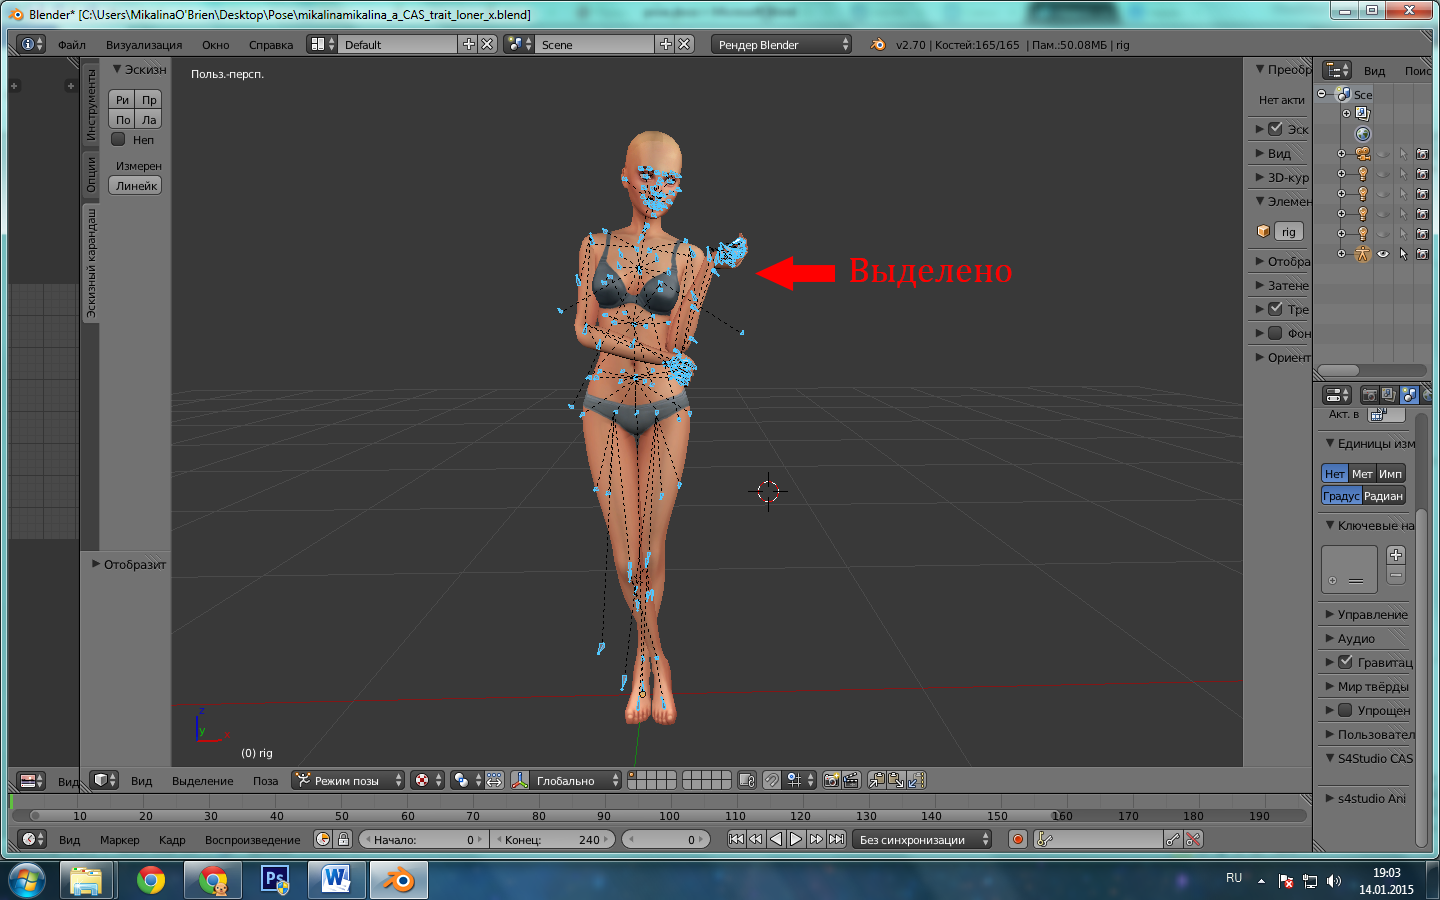
Task: Open the Выделение menu in 3D view
Action: coord(203,781)
